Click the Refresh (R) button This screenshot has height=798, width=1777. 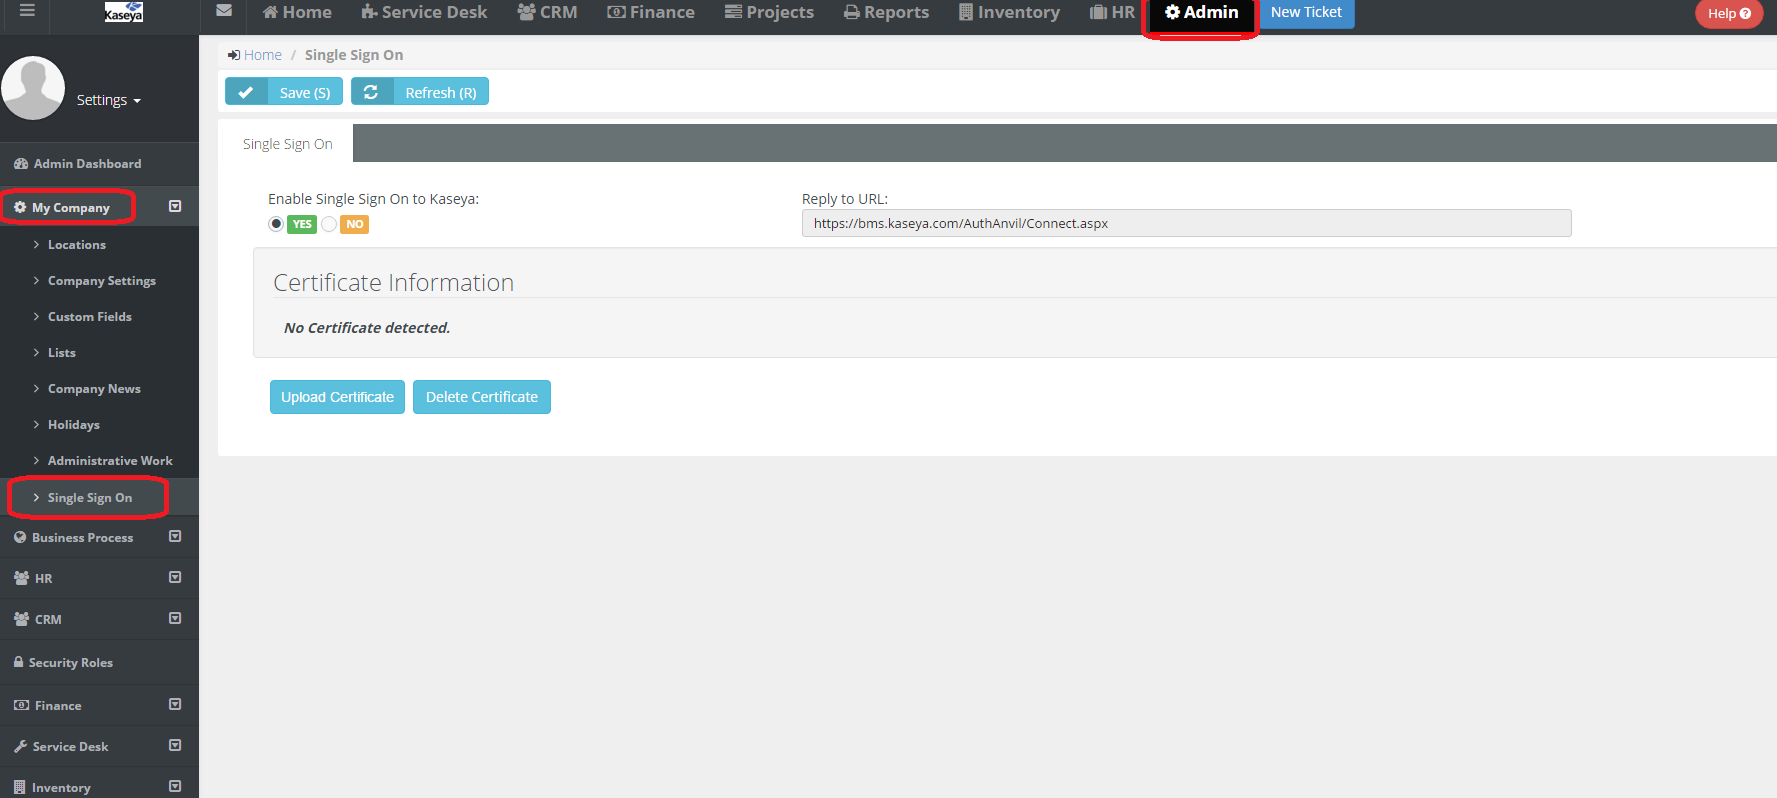(x=420, y=92)
